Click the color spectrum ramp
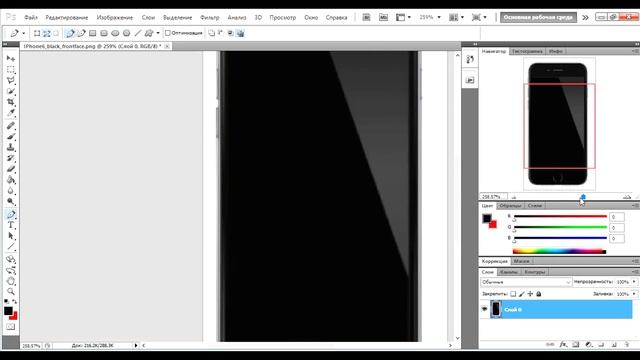Viewport: 640px width, 360px height. click(559, 251)
